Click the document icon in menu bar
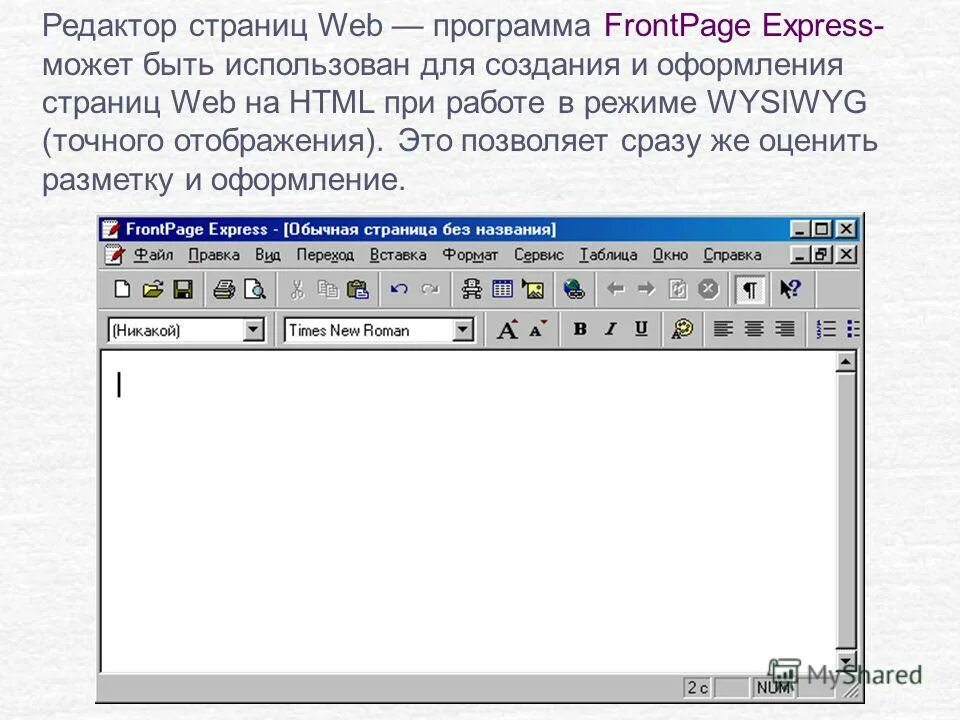The image size is (960, 720). [x=114, y=254]
